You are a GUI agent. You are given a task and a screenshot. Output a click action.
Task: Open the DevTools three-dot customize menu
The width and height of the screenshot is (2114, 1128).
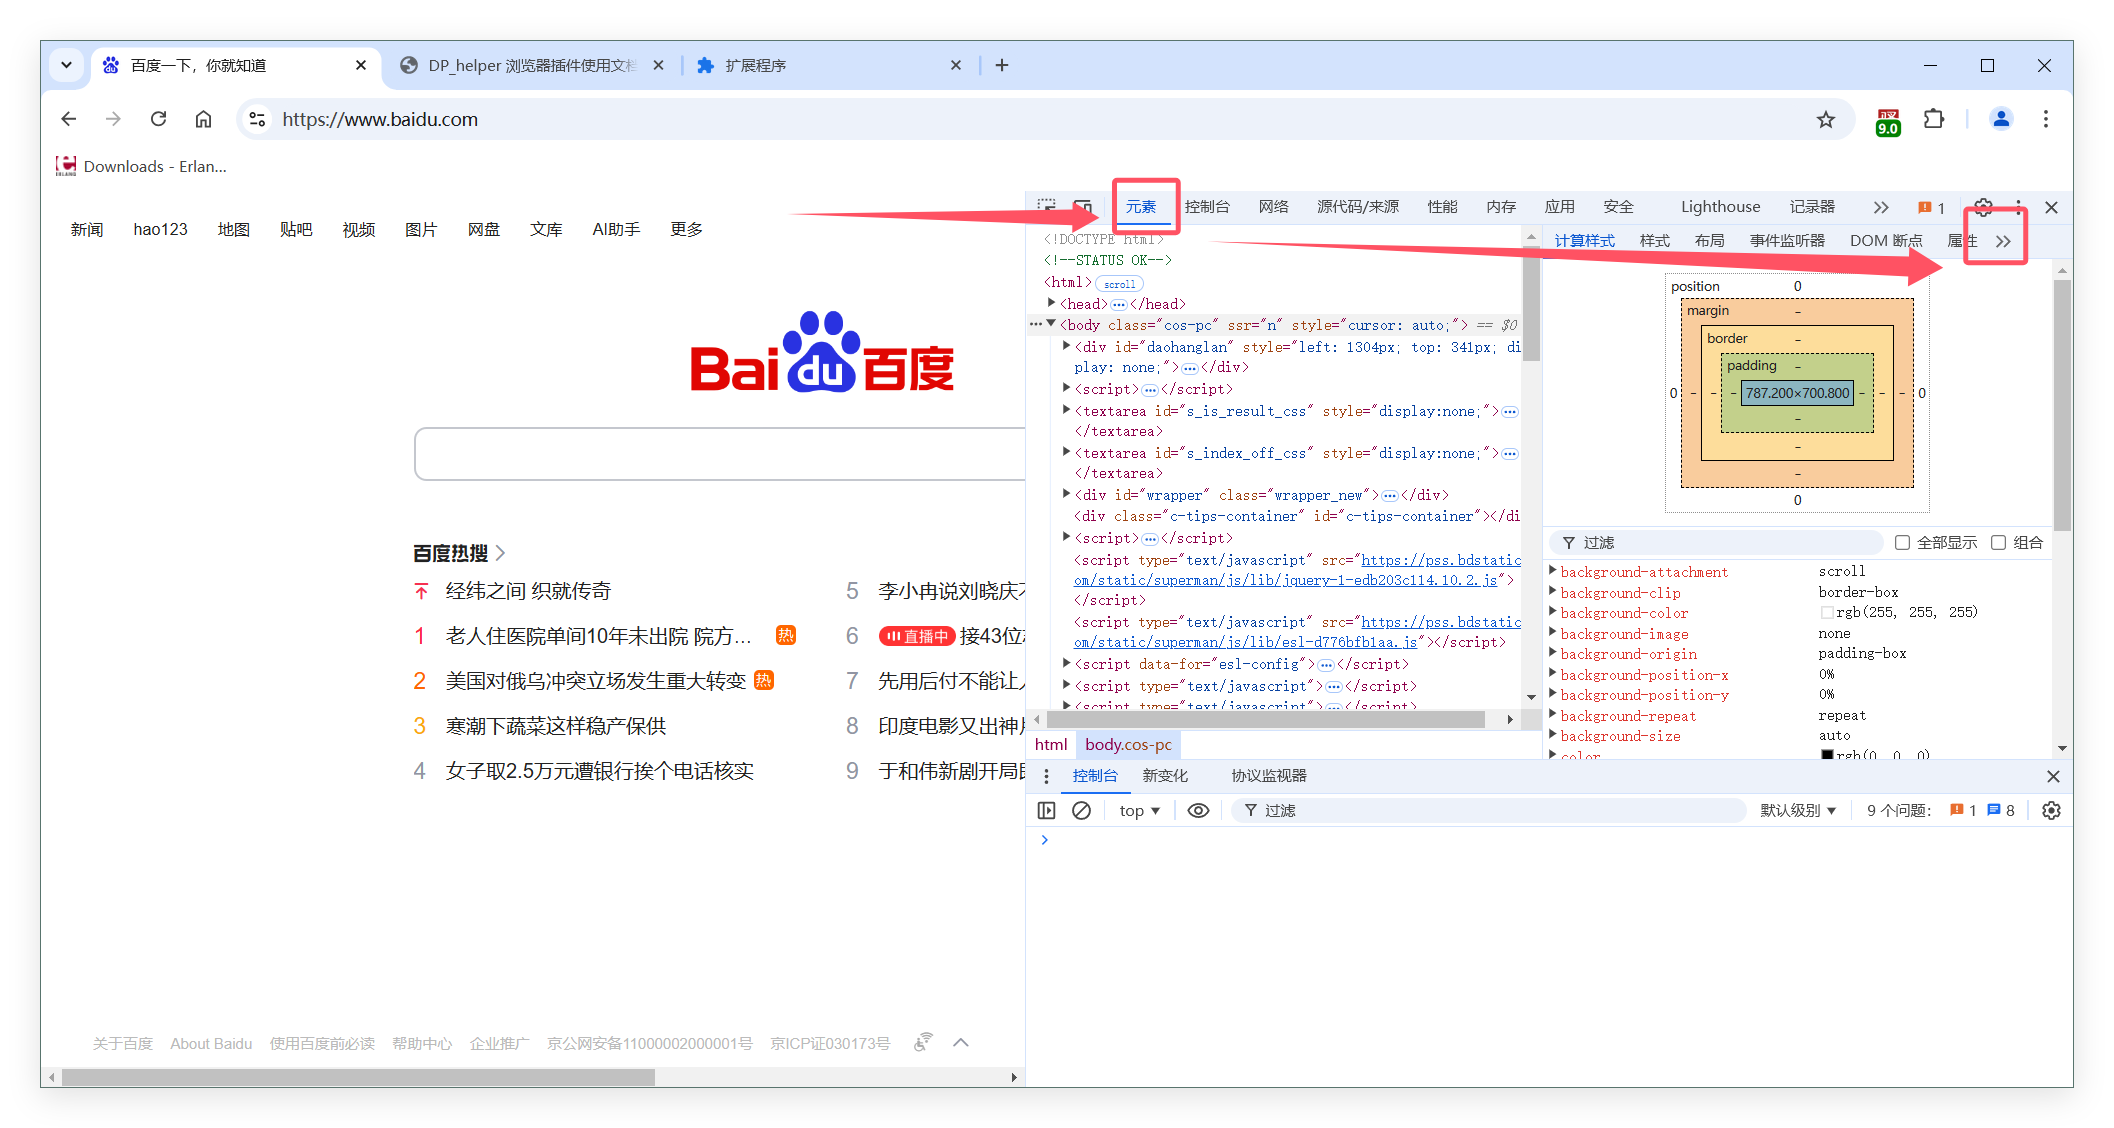2019,207
